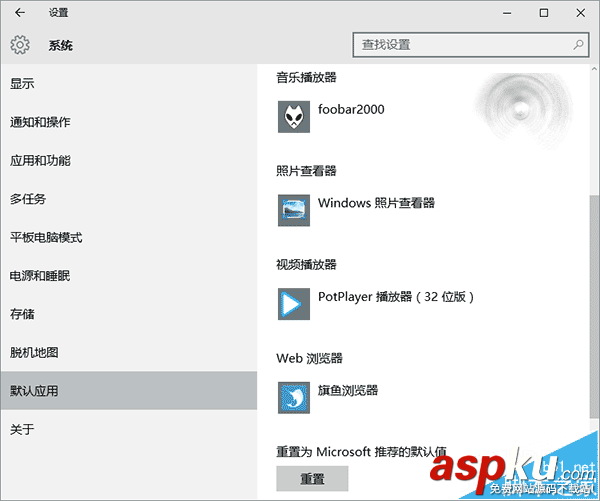Minimize the 设置 window
The image size is (600, 501).
[507, 13]
